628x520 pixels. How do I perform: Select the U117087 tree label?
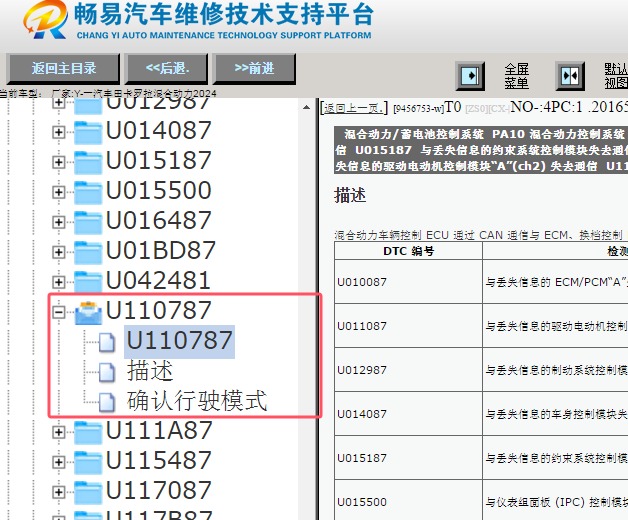[x=159, y=490]
